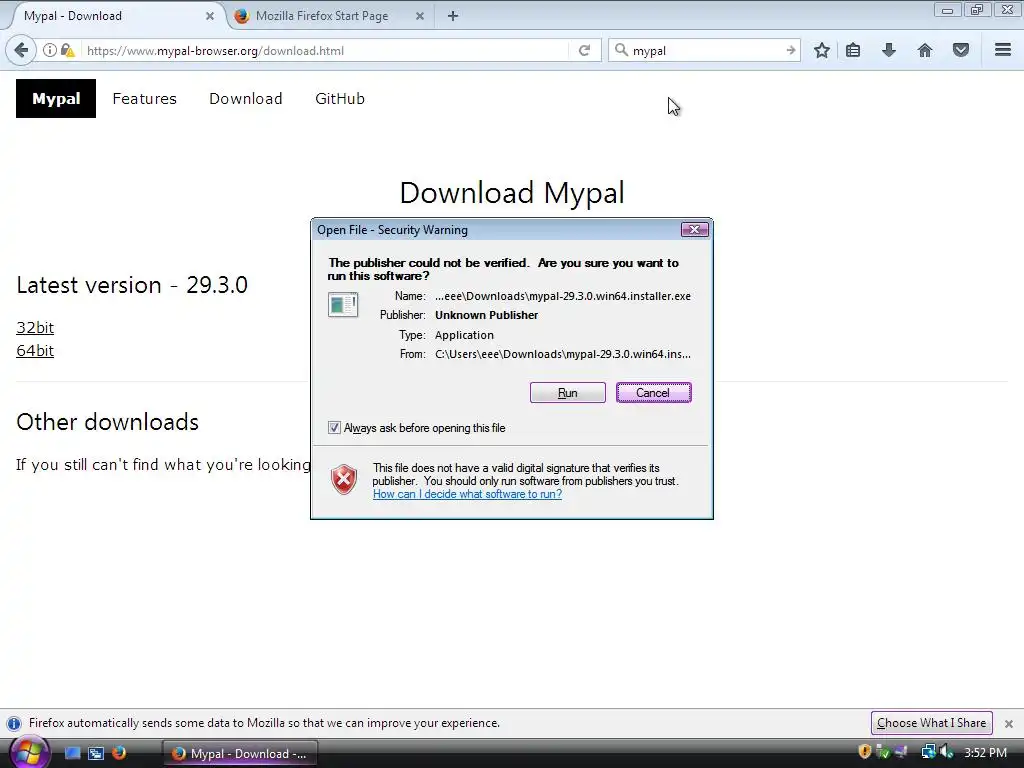This screenshot has width=1024, height=768.
Task: Bookmark this page with the star icon
Action: click(x=822, y=50)
